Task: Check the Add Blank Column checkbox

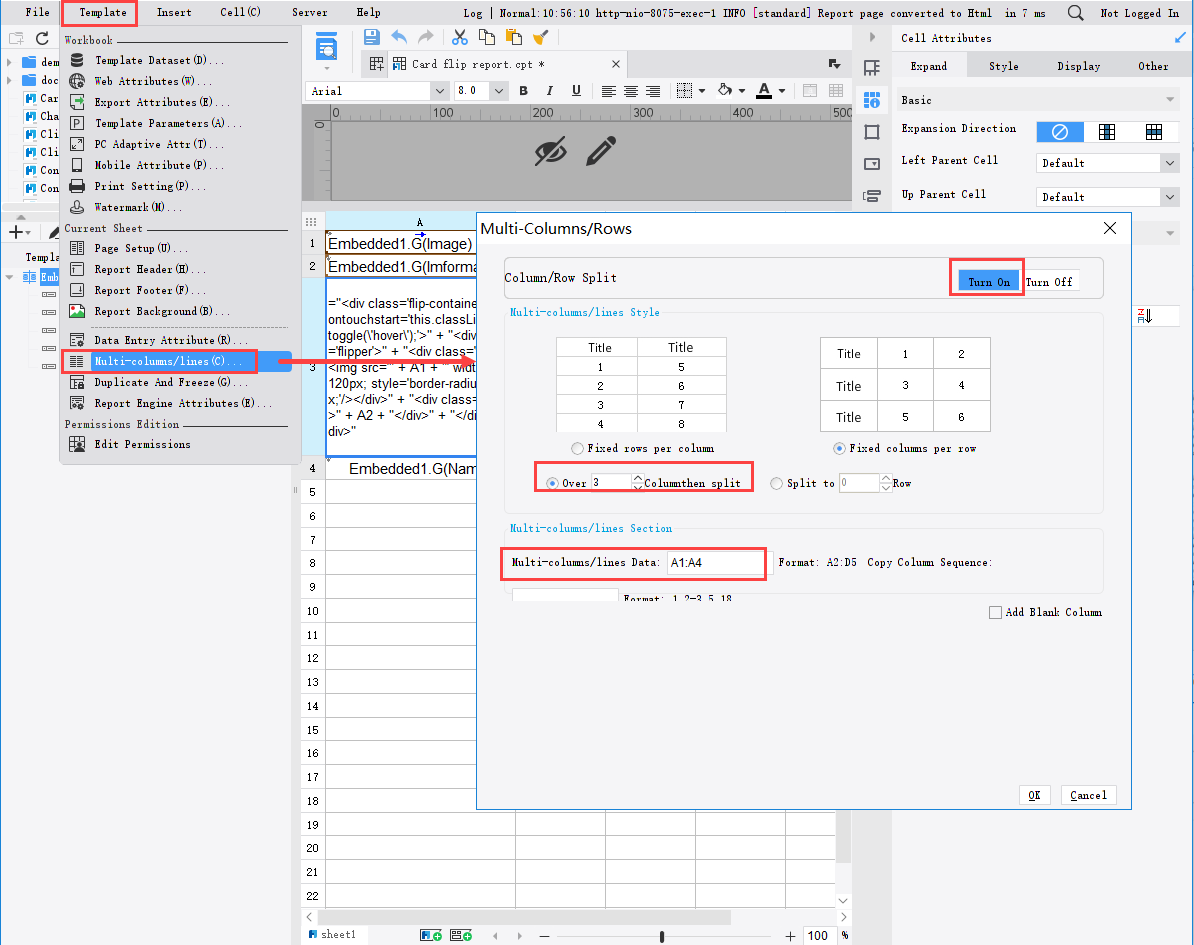Action: (x=995, y=612)
